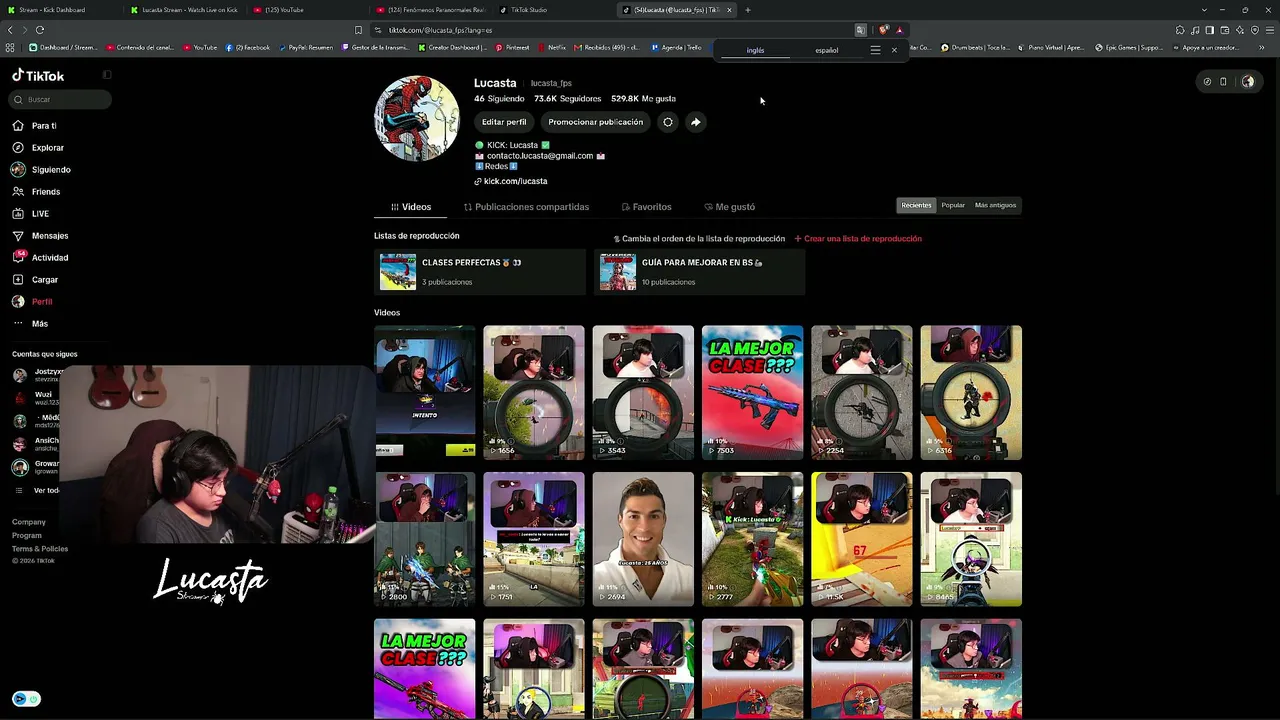Switch to Stream - Kick Dashboard browser tab

click(59, 10)
